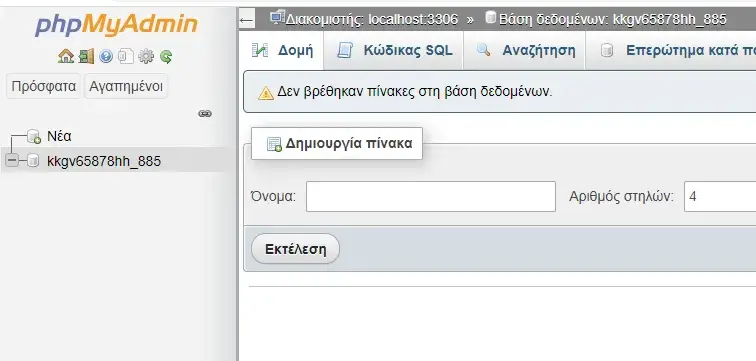Screen dimensions: 756x361
Task: Click the Δημιουργία πίνακα legend heading
Action: [337, 143]
